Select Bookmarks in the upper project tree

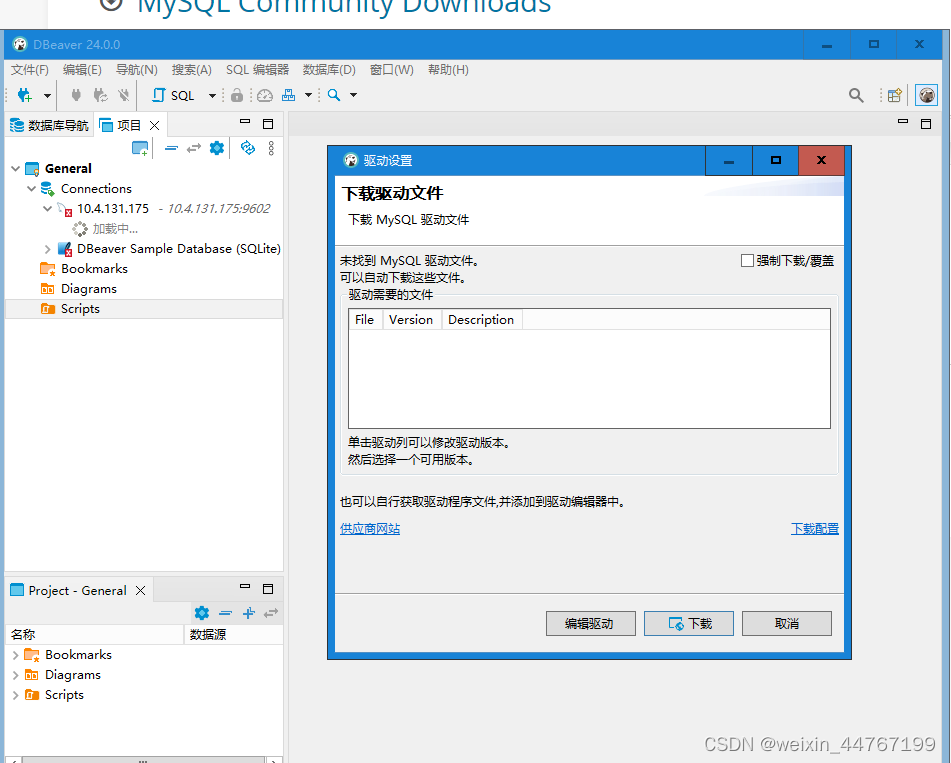(94, 269)
